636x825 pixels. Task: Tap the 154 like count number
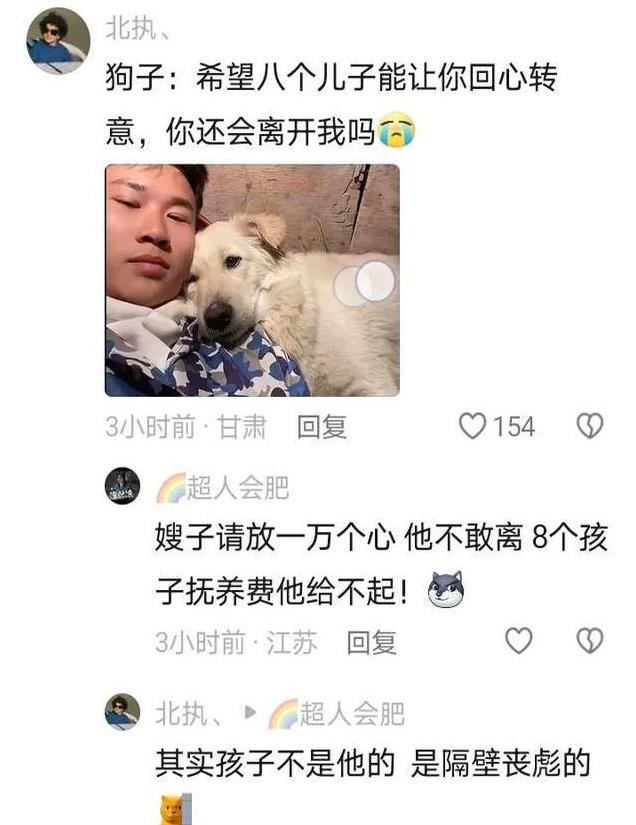tap(514, 427)
